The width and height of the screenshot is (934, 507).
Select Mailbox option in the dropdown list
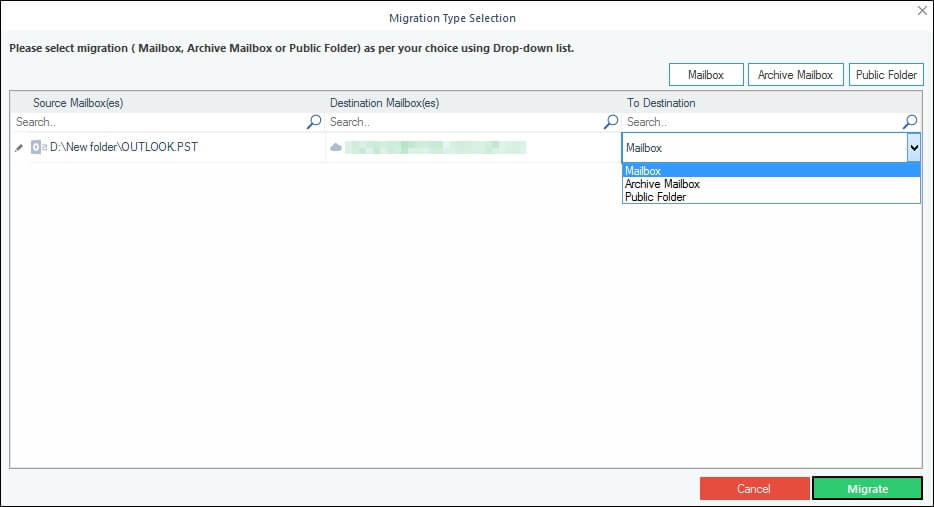tap(771, 171)
